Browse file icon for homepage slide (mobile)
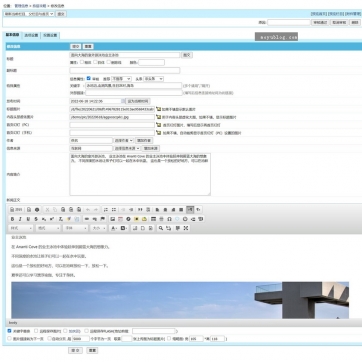This screenshot has height=362, width=362. (158, 133)
